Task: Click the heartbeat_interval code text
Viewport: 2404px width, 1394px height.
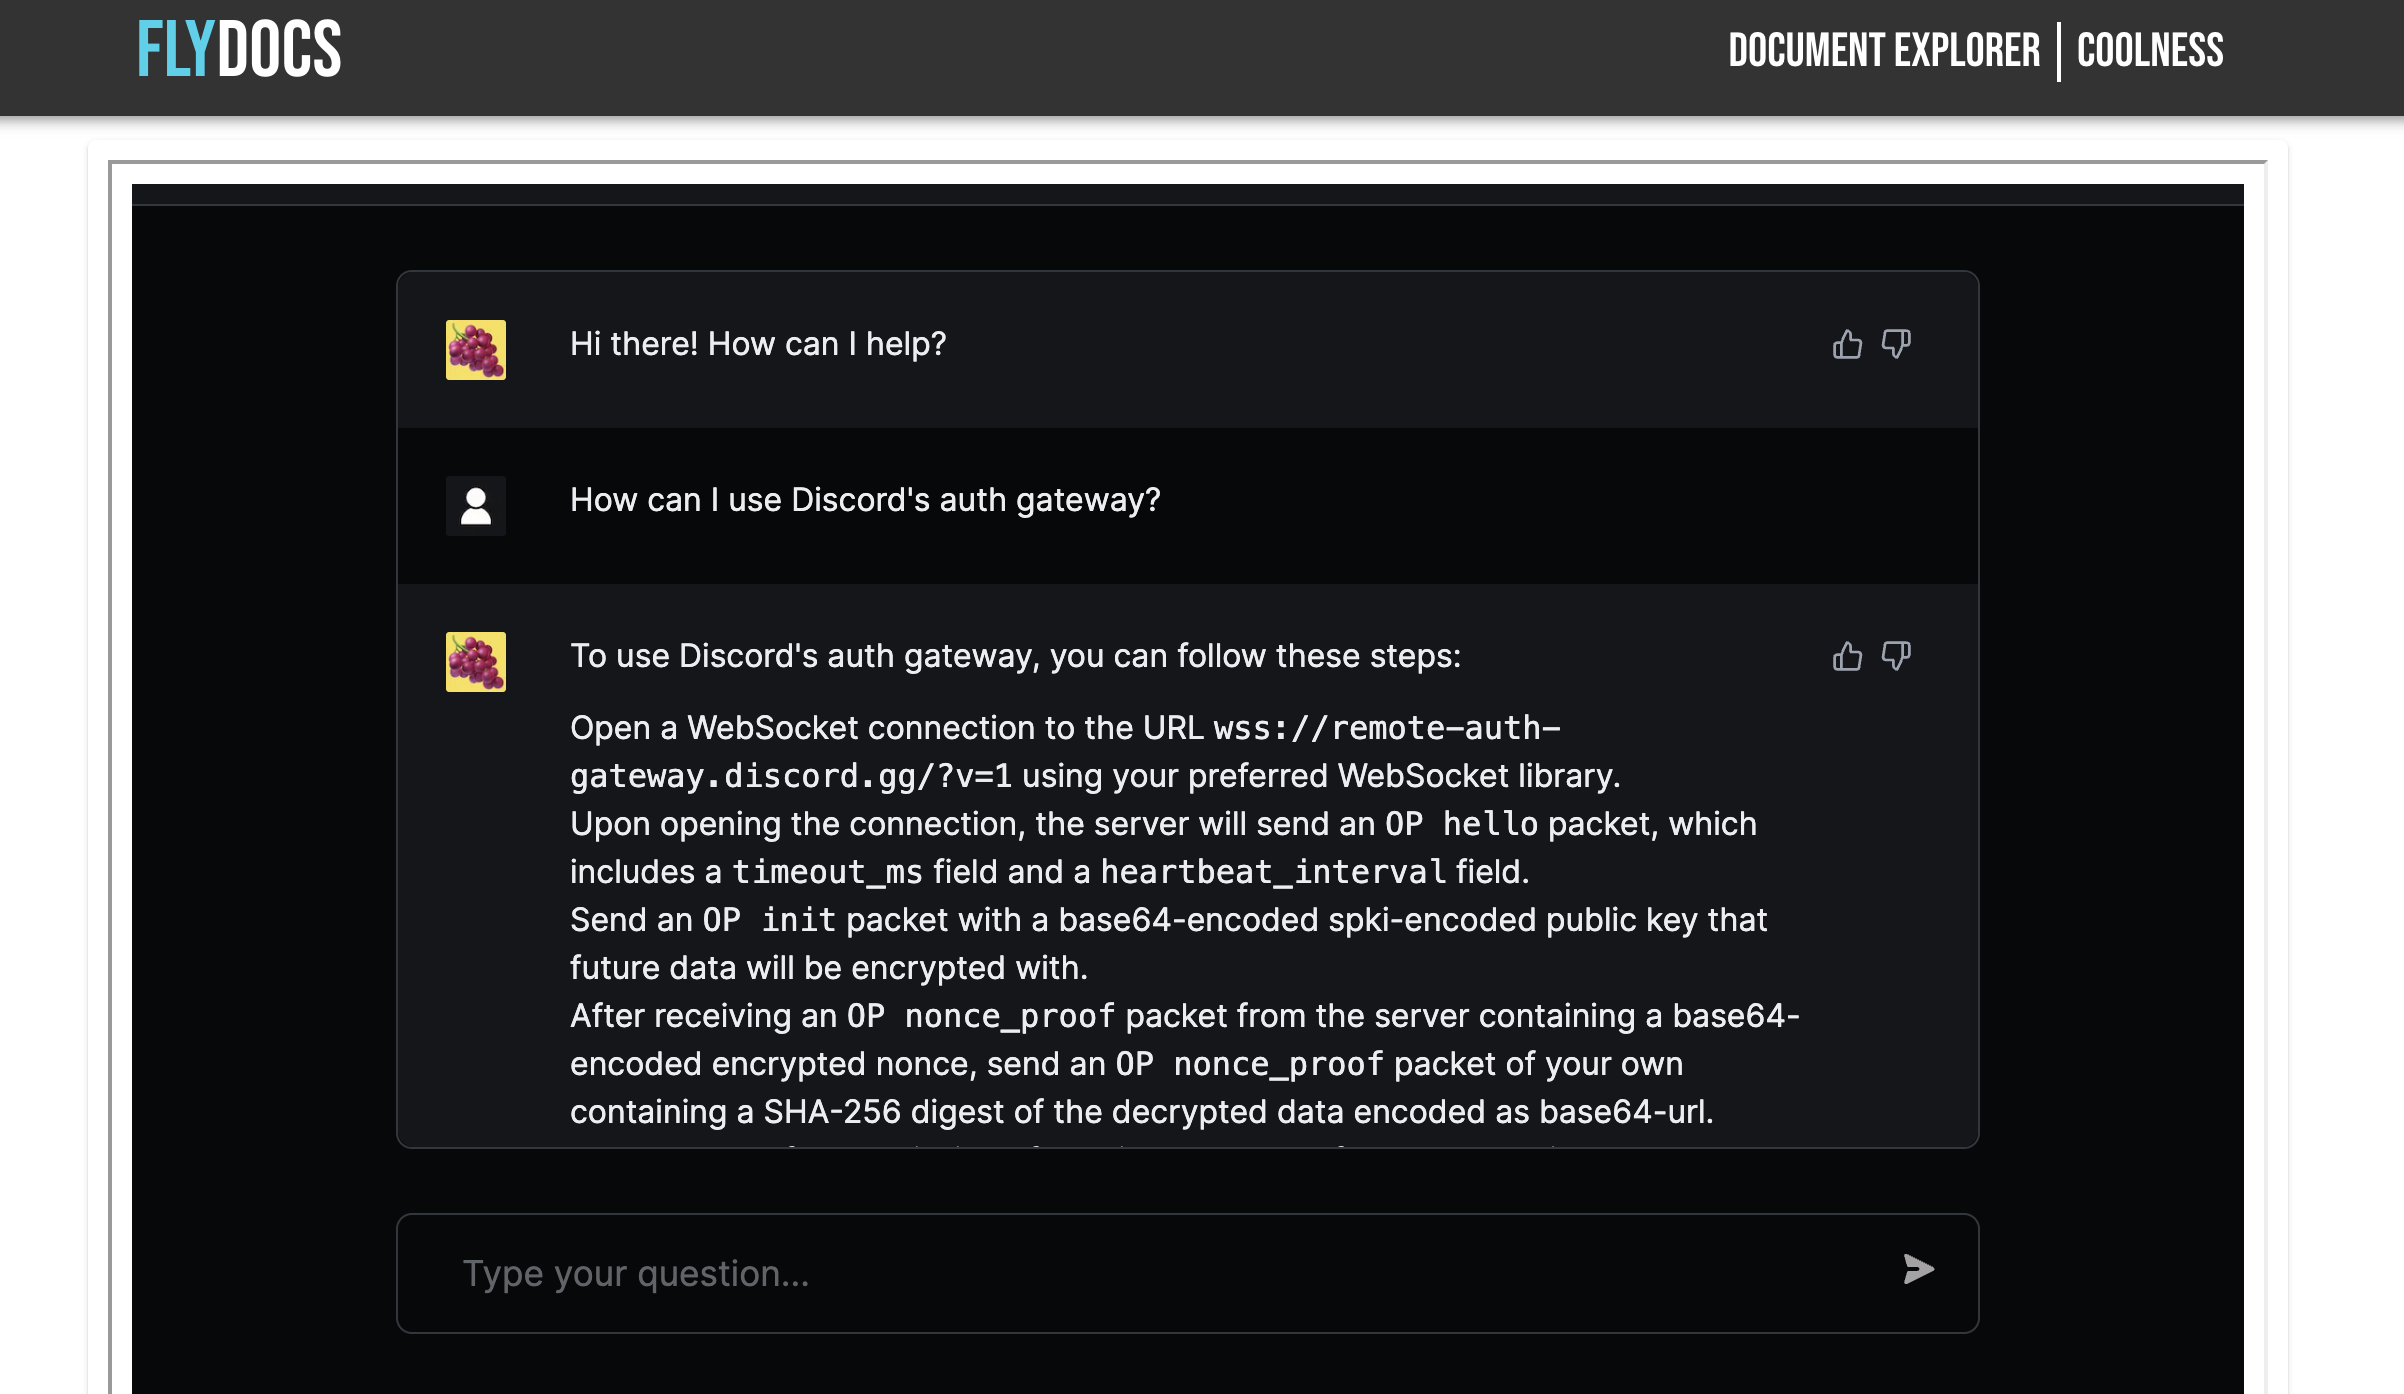Action: [x=1273, y=872]
